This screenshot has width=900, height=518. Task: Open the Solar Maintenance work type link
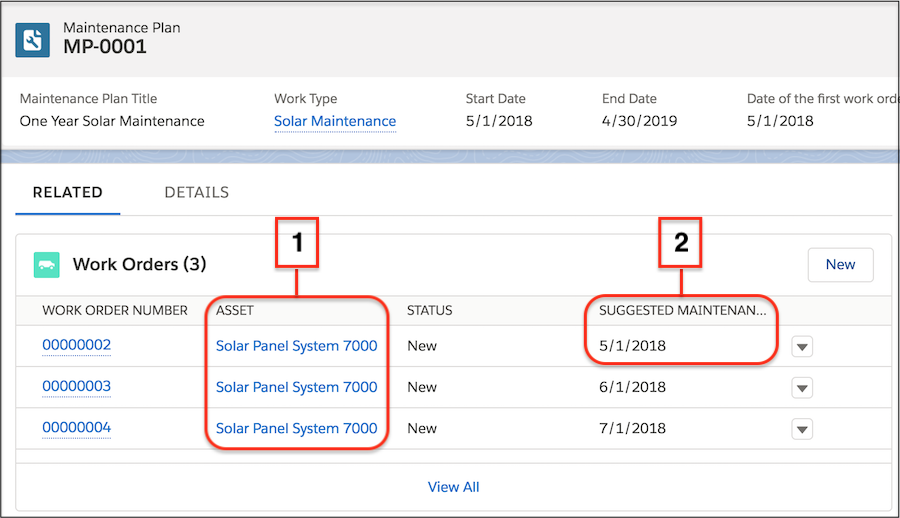coord(335,121)
